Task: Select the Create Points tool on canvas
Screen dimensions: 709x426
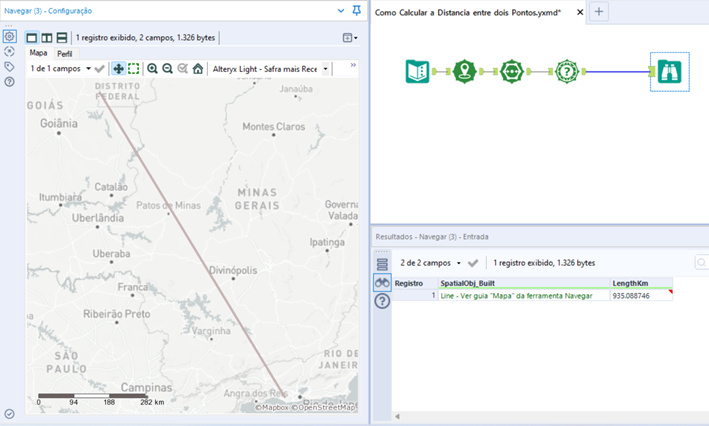Action: coord(464,71)
